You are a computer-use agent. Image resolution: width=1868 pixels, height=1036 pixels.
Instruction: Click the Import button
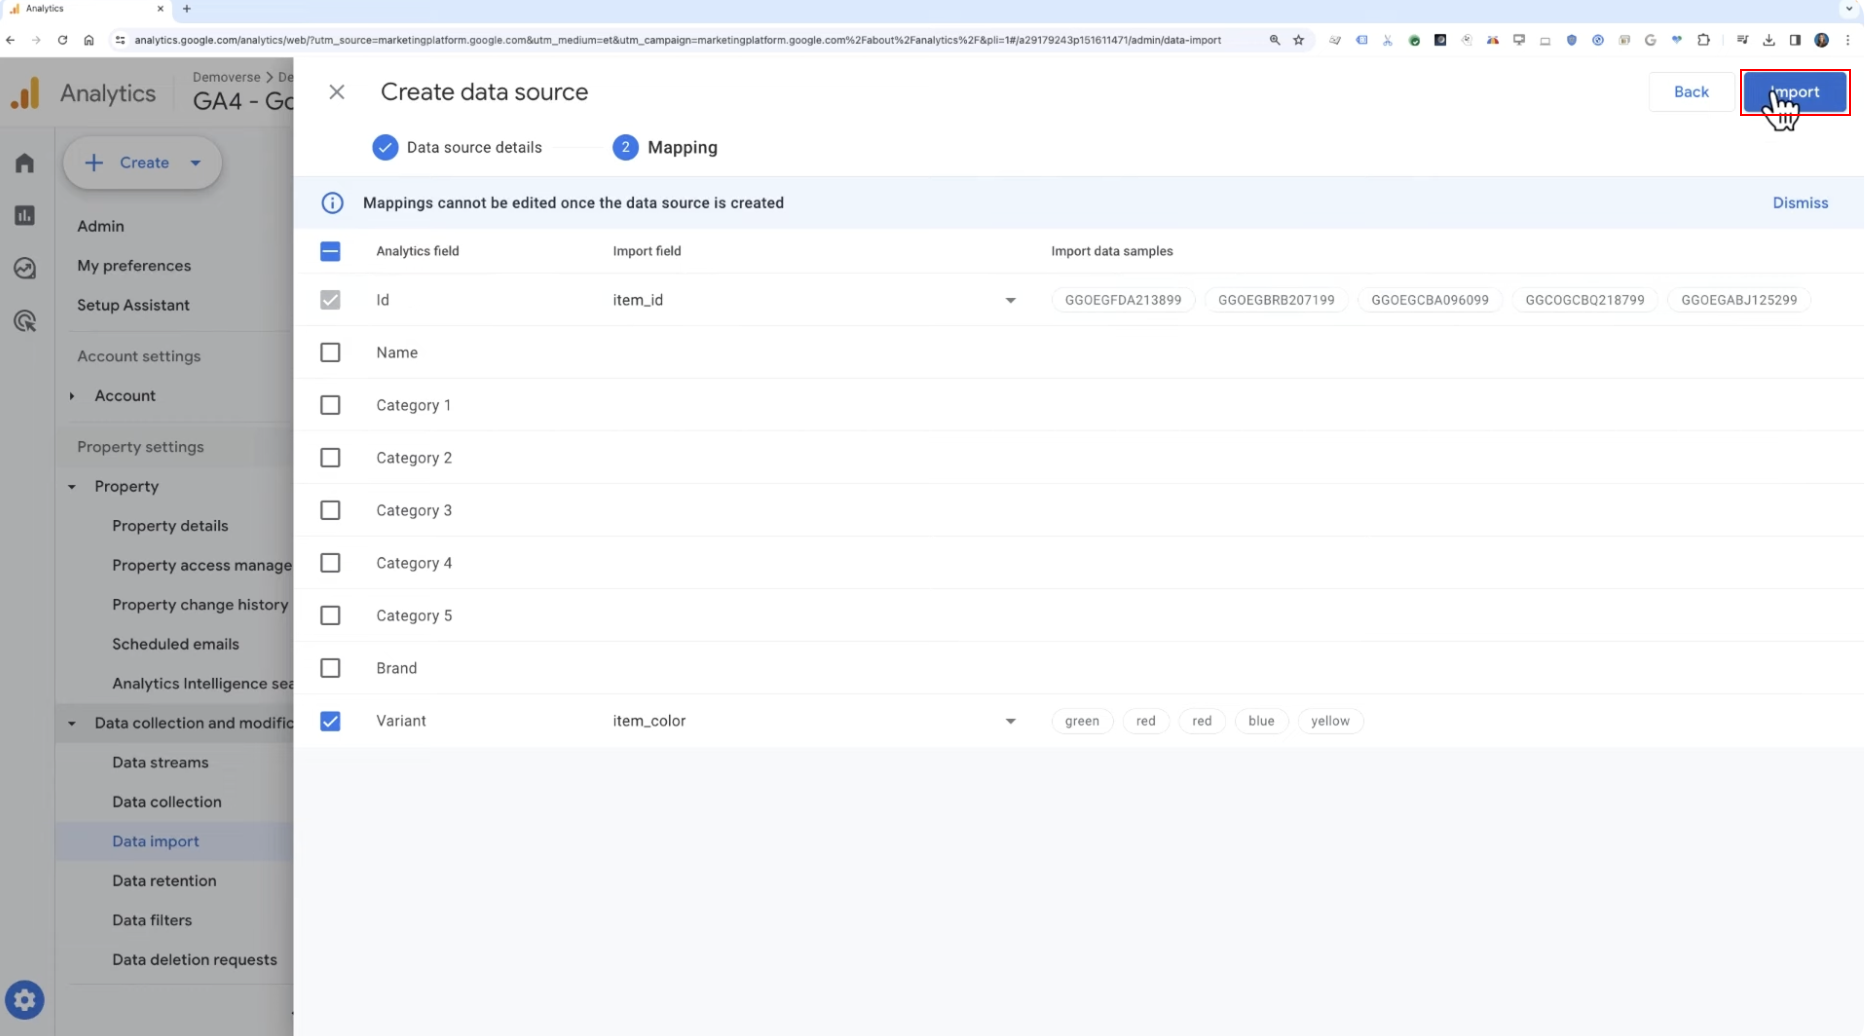tap(1797, 92)
